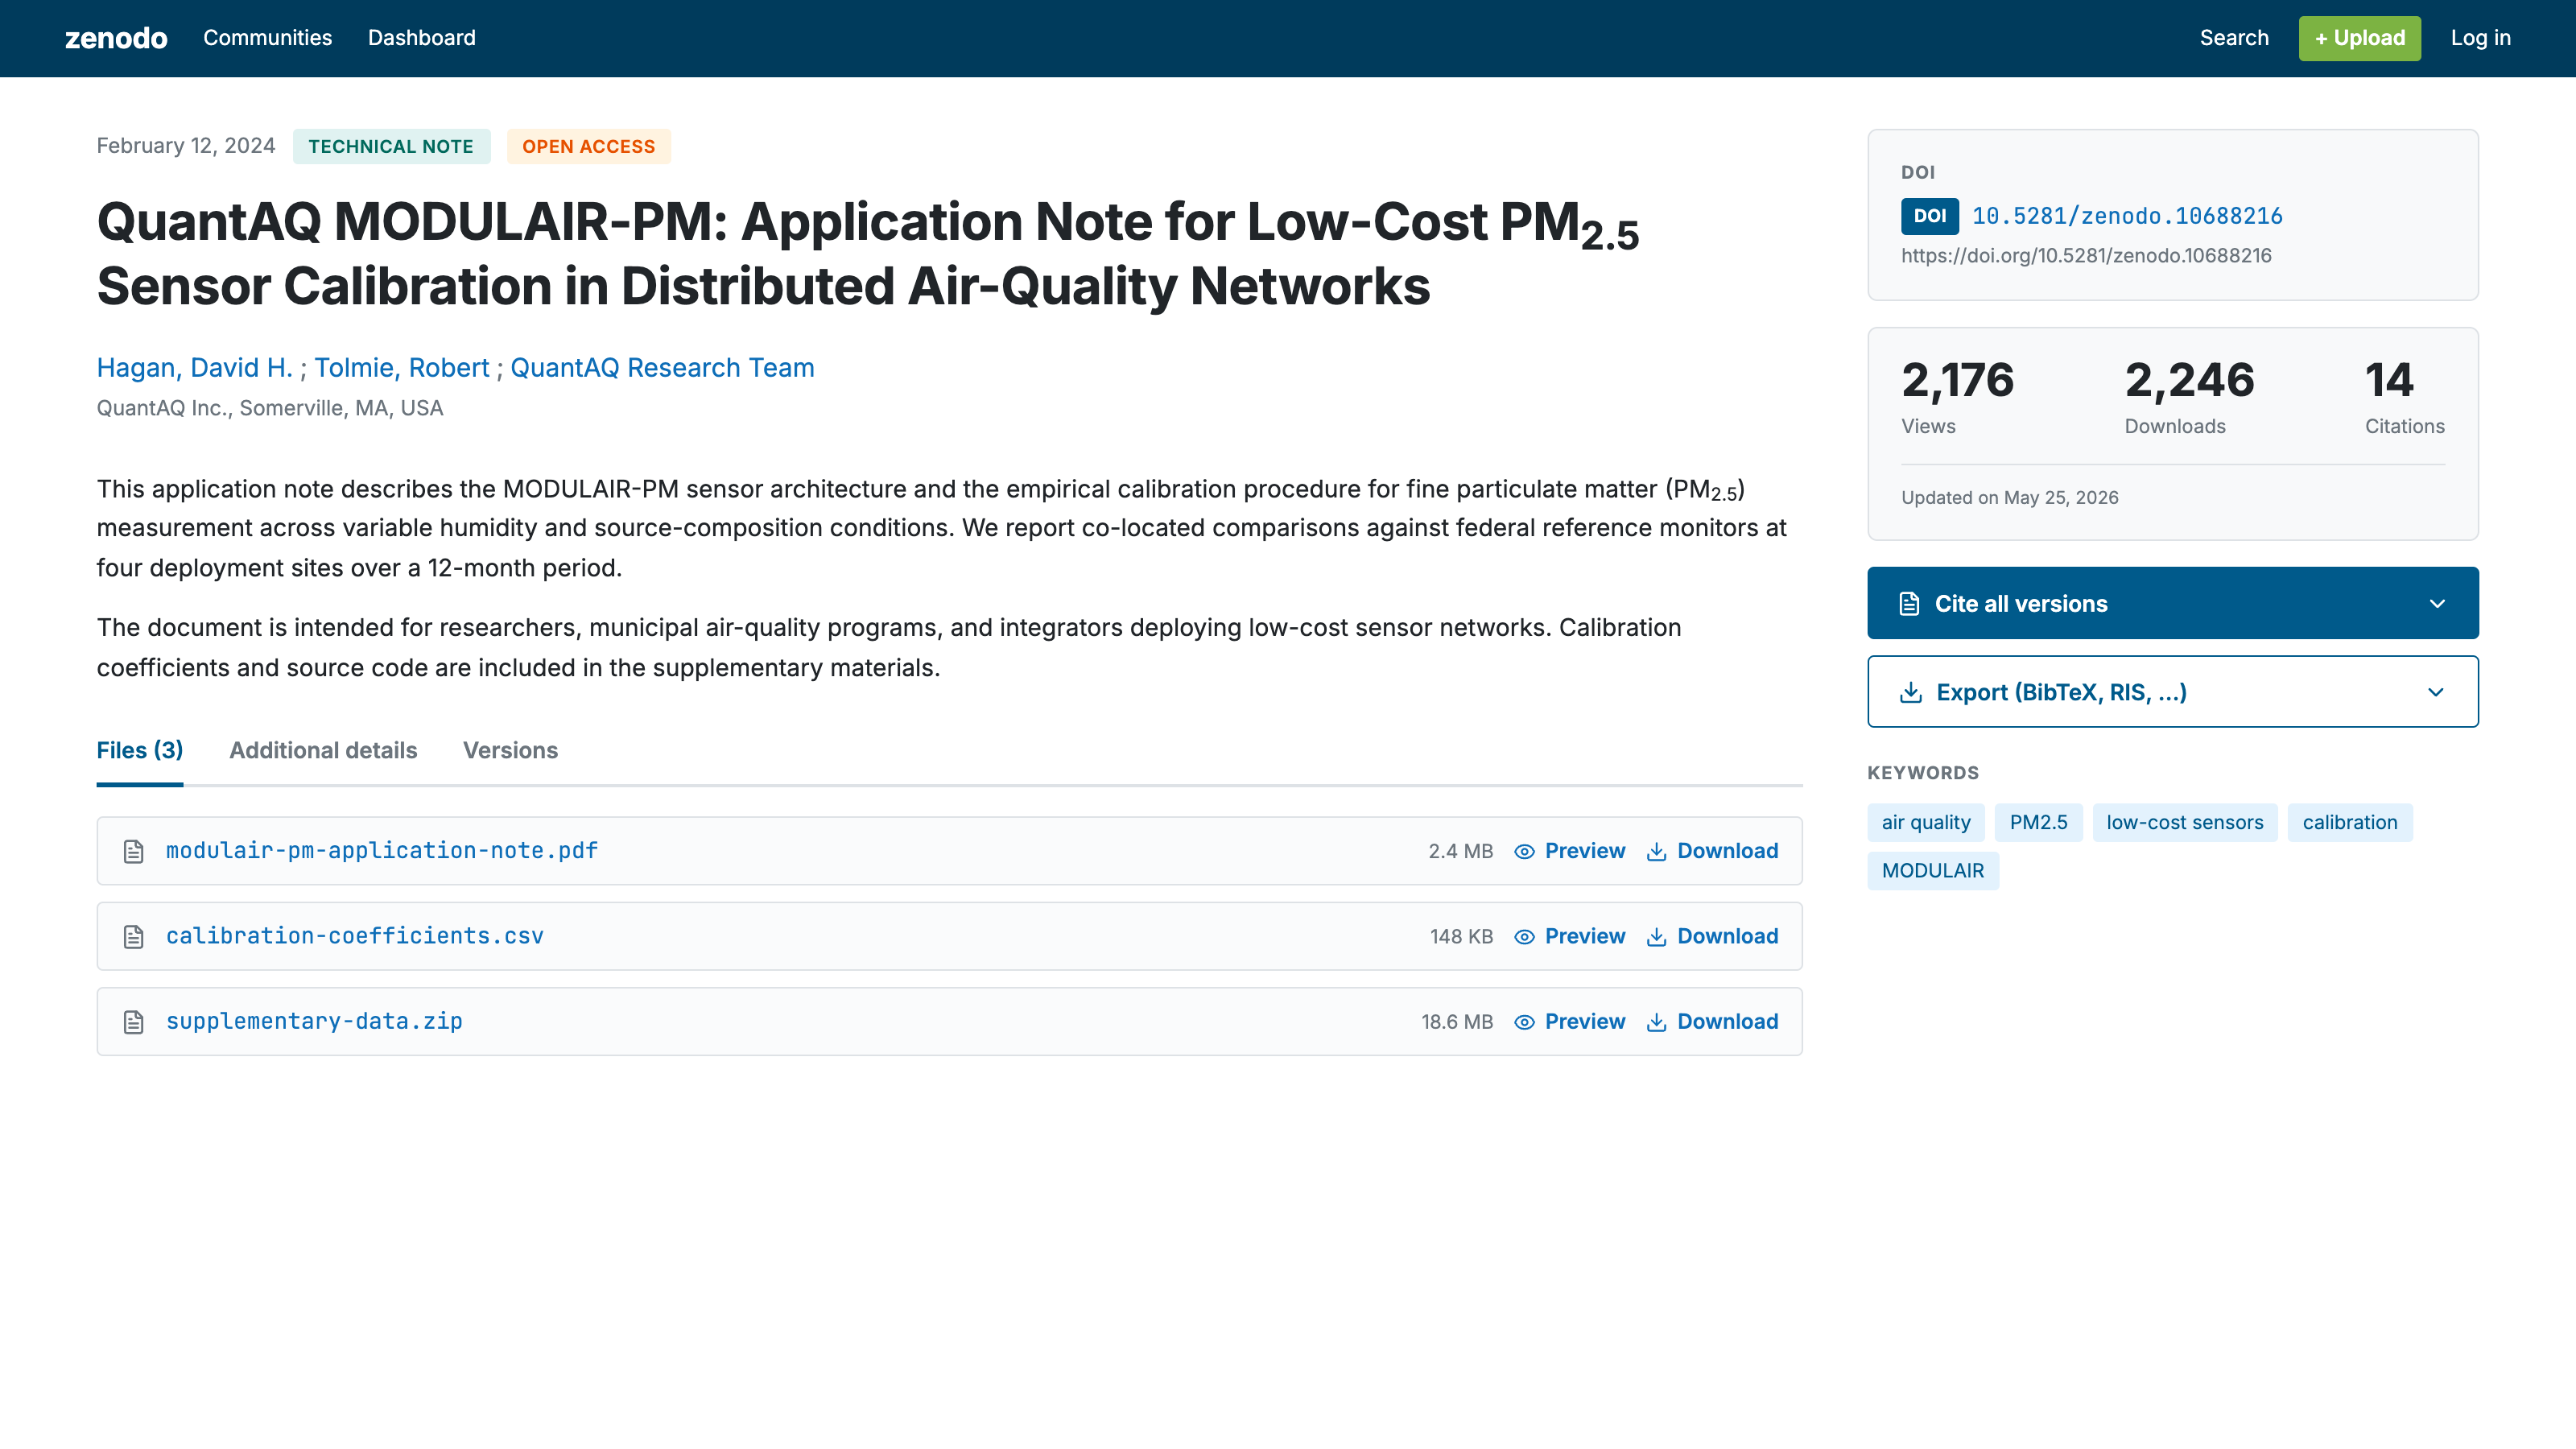Switch to Additional details tab

[323, 750]
